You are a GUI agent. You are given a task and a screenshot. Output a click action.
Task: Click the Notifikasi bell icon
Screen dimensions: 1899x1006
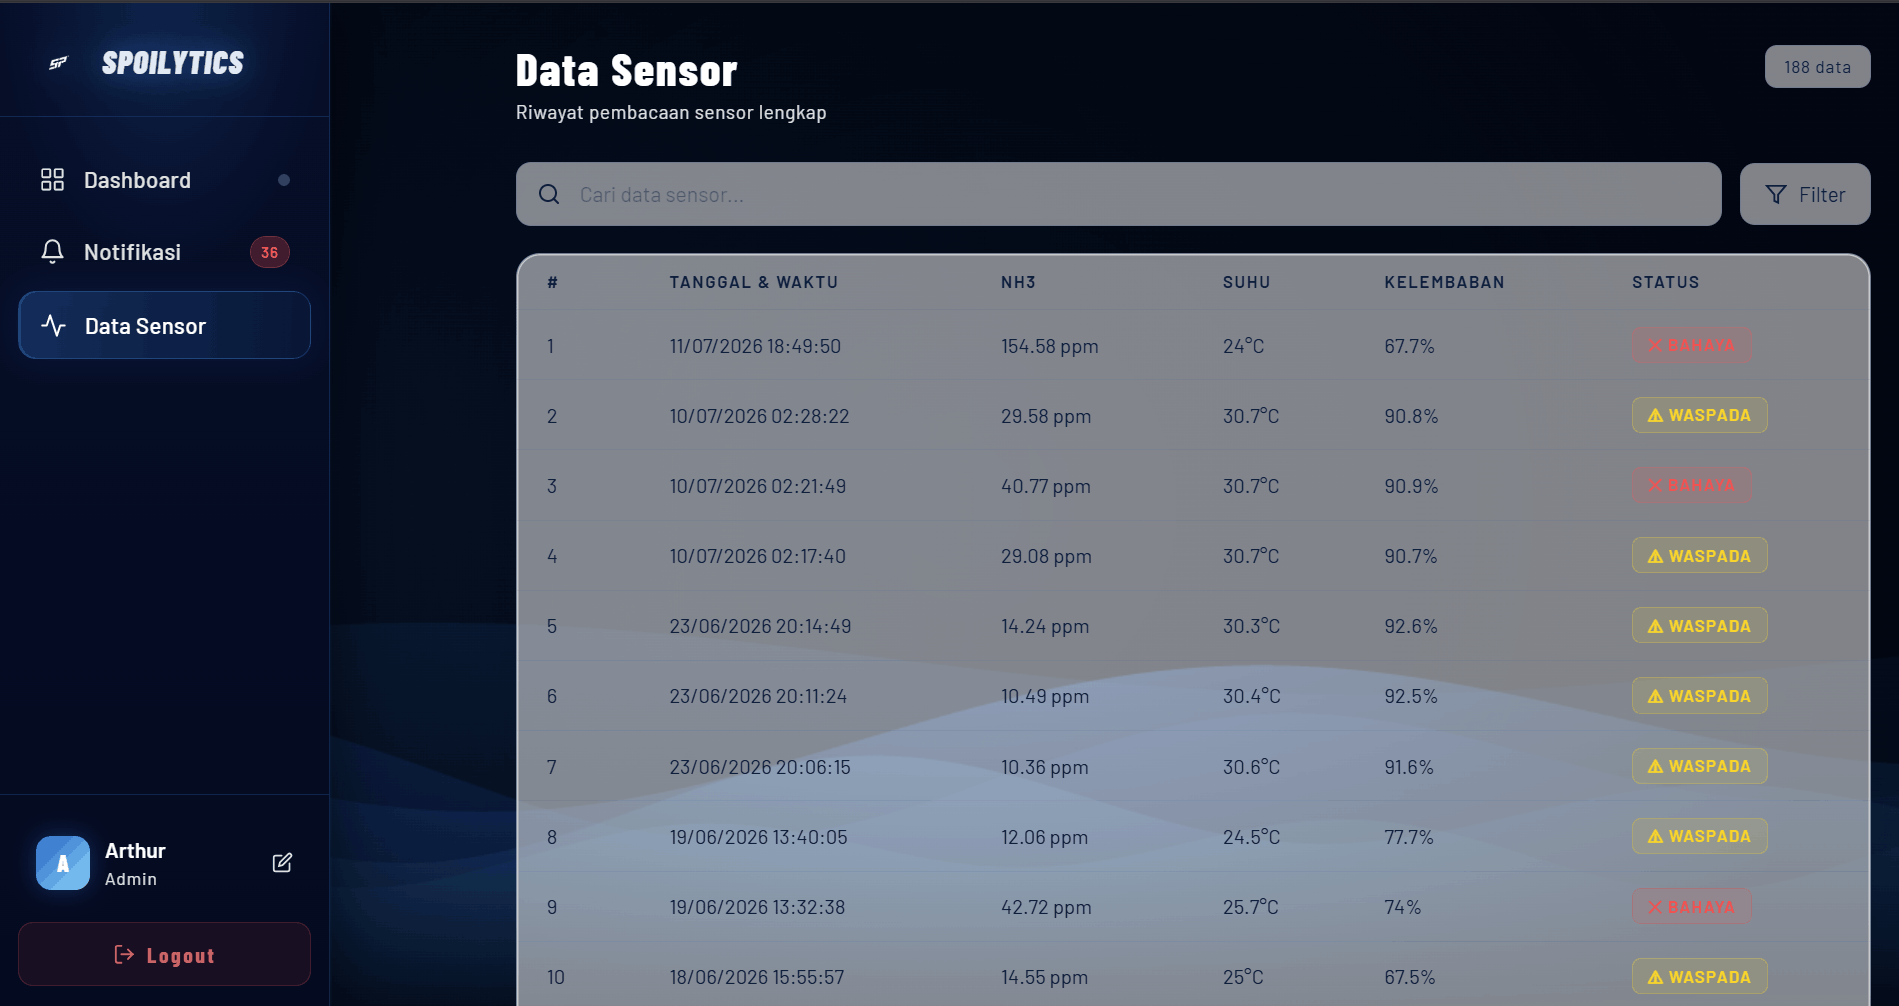point(52,252)
